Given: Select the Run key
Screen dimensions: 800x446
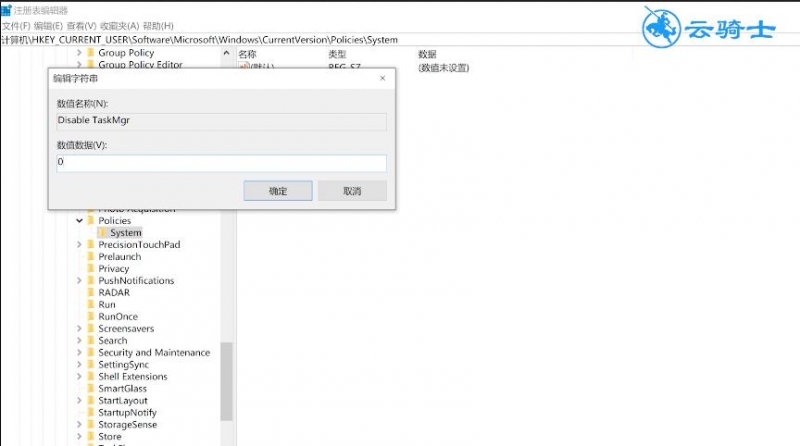Looking at the screenshot, I should pyautogui.click(x=107, y=305).
